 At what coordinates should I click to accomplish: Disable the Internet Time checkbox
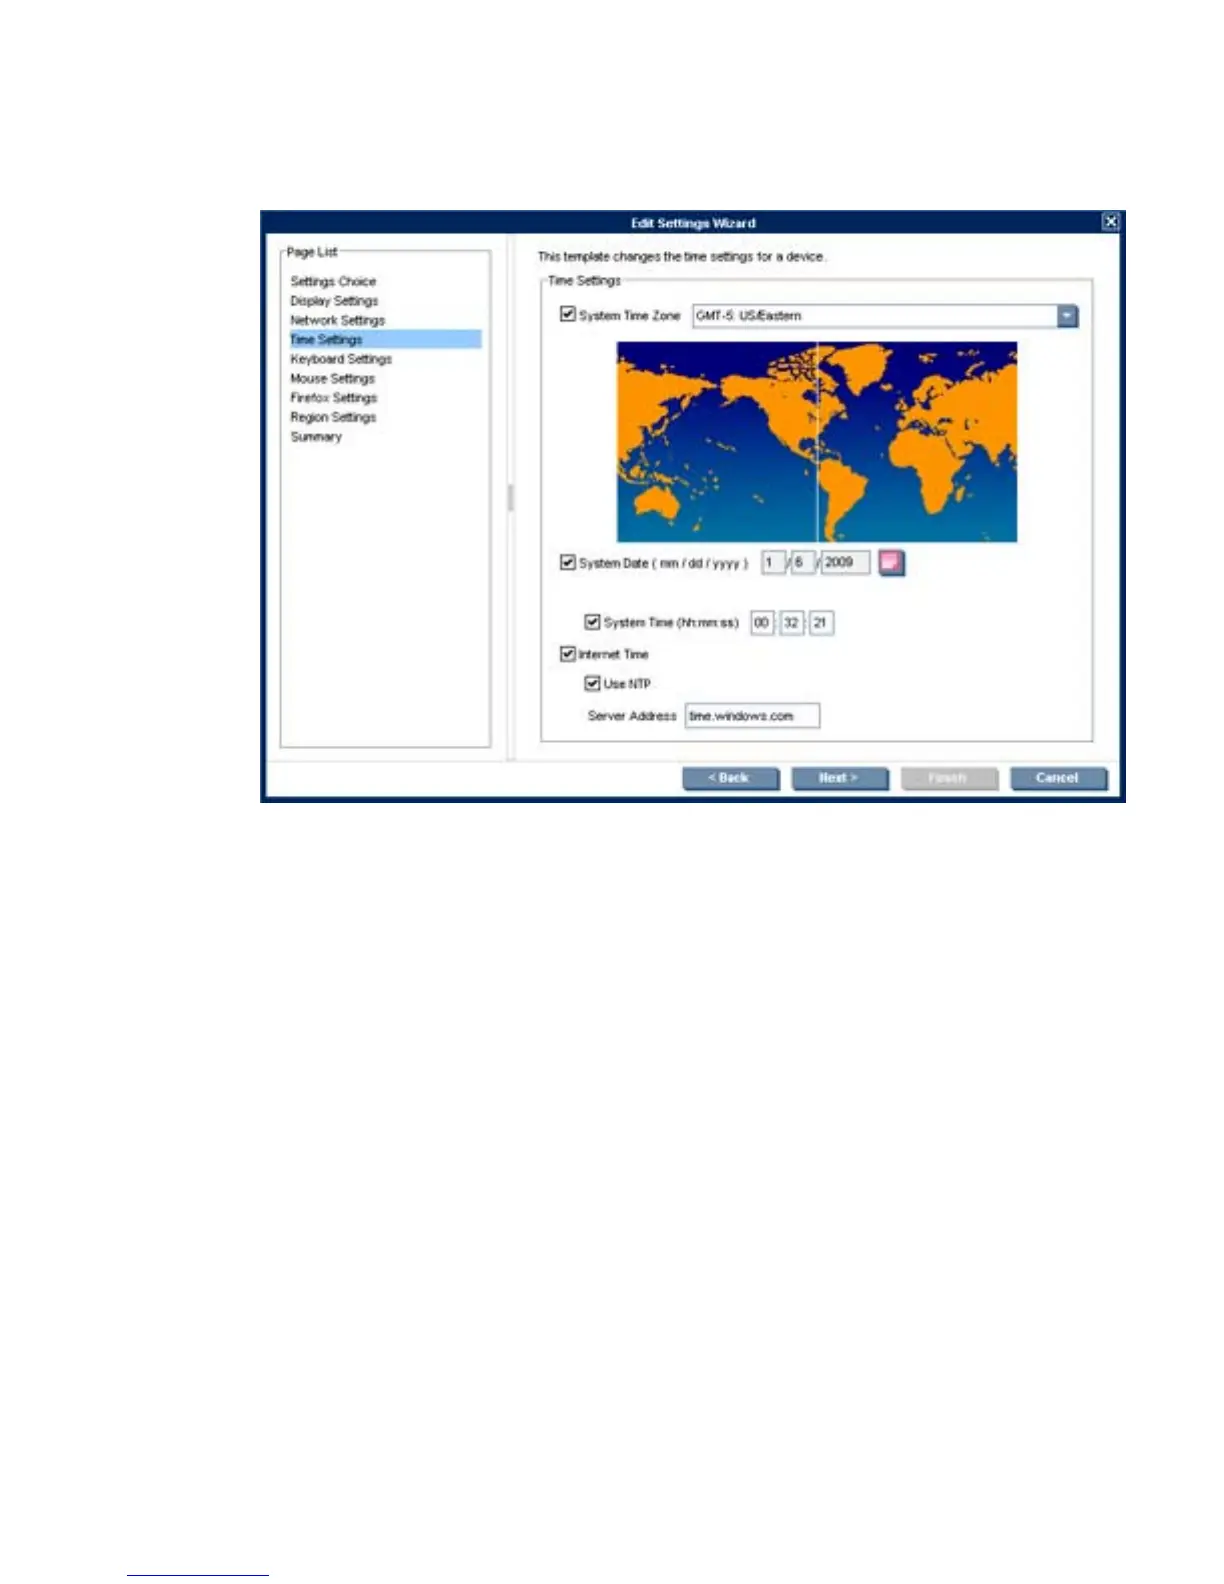tap(568, 653)
